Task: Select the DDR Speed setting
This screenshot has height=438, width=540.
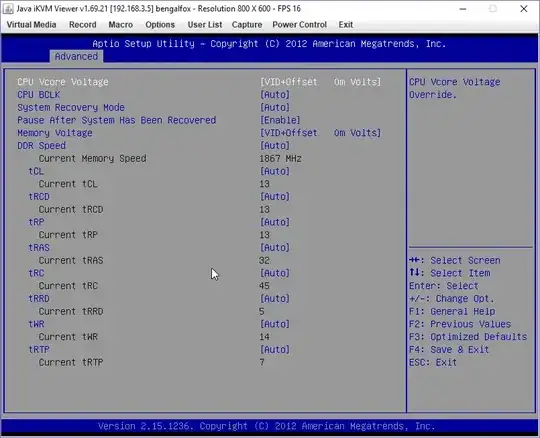Action: (x=41, y=146)
